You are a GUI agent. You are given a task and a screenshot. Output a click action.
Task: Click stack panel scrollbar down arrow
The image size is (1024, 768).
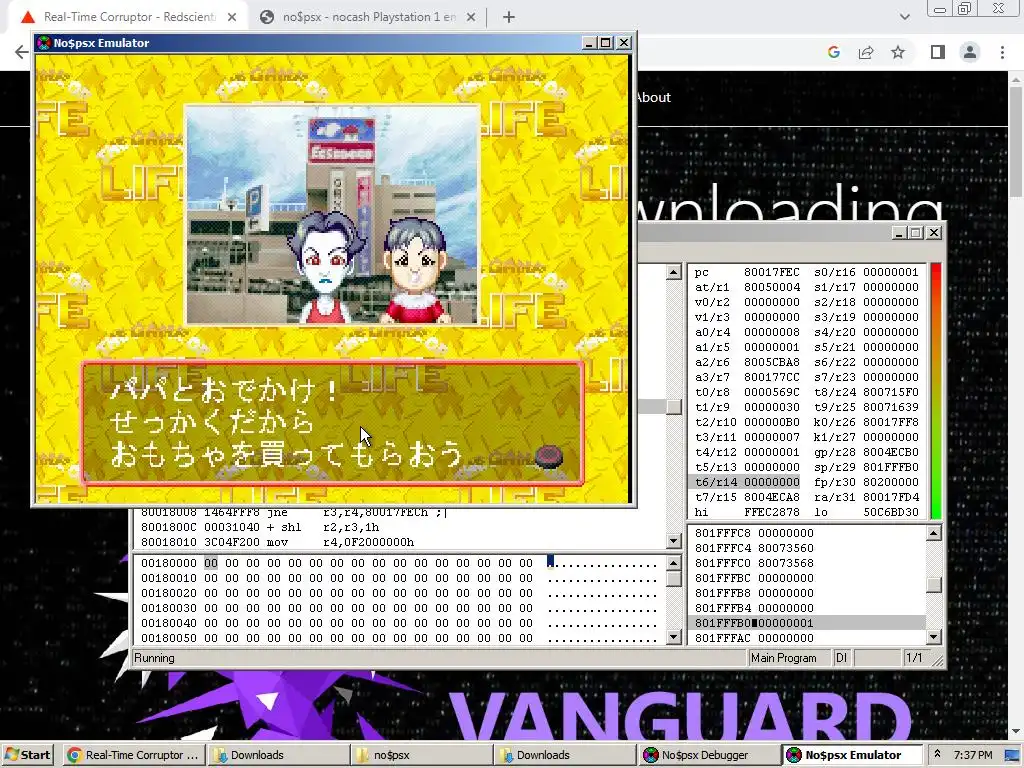click(934, 637)
